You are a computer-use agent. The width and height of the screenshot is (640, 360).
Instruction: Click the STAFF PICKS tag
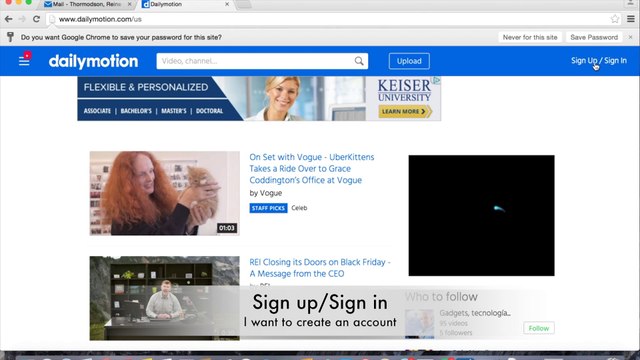[268, 208]
